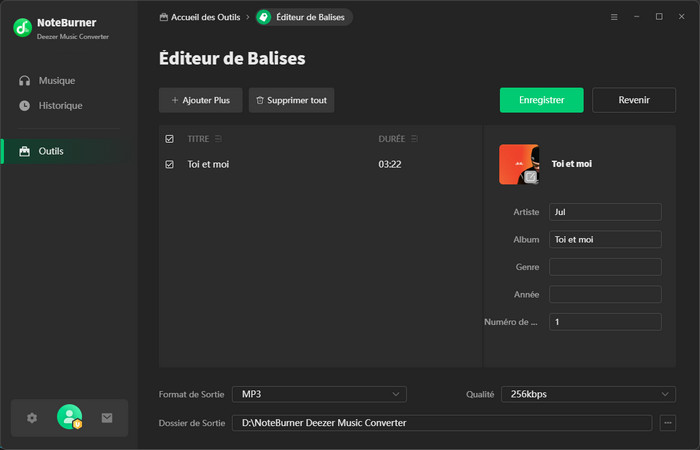Screen dimensions: 700x450
Task: Select the Toi et moi track row
Action: (321, 164)
